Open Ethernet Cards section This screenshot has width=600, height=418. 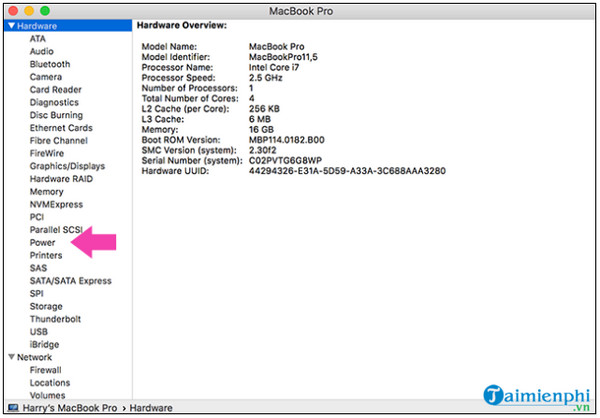tap(61, 128)
